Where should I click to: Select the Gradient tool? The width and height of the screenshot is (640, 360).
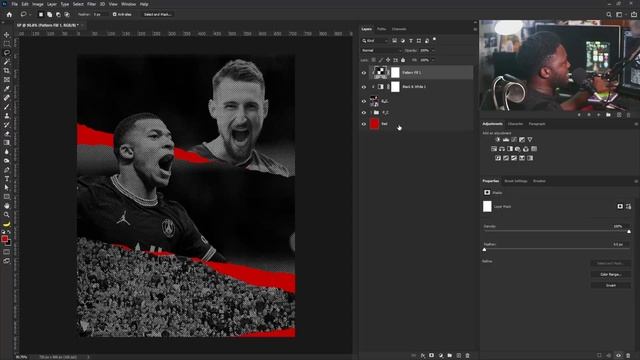pyautogui.click(x=7, y=142)
